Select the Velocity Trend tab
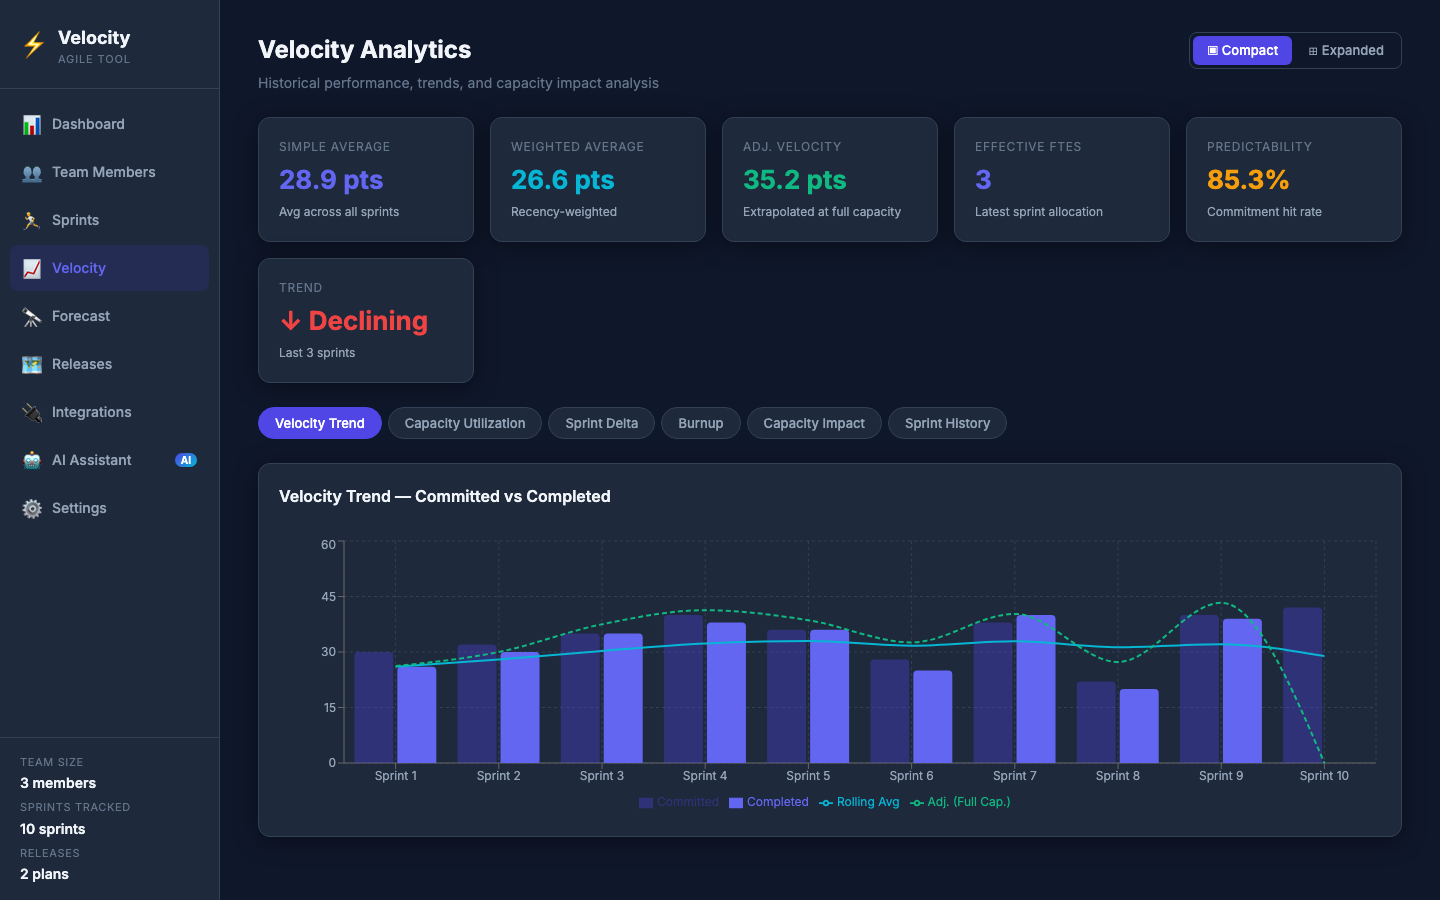Viewport: 1440px width, 900px height. [x=320, y=423]
